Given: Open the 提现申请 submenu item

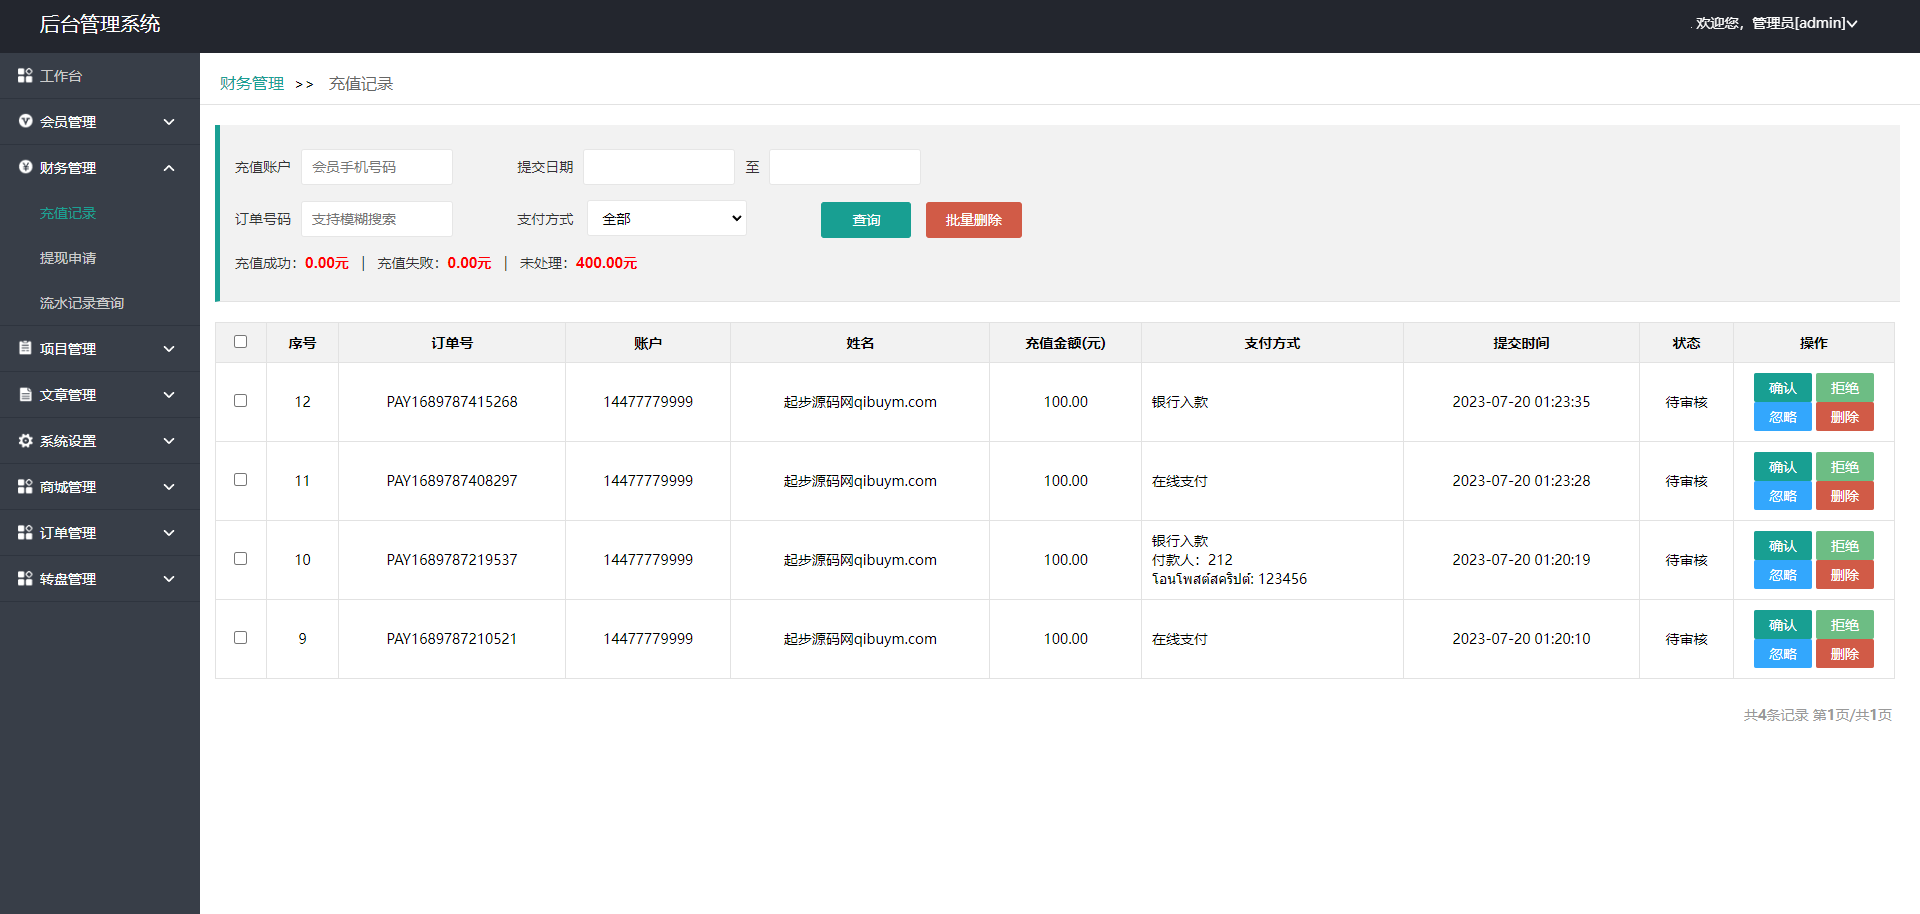Looking at the screenshot, I should point(68,258).
